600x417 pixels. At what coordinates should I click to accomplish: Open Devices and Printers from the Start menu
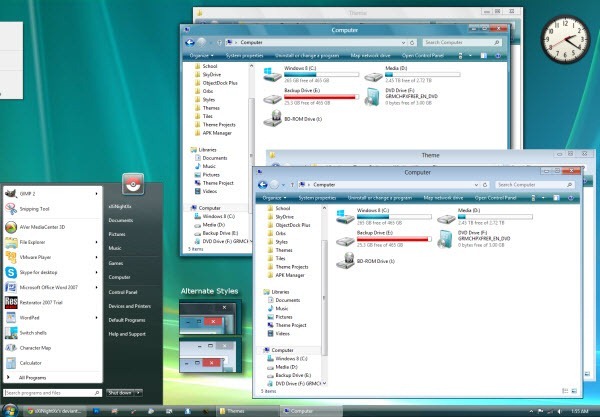(x=129, y=306)
